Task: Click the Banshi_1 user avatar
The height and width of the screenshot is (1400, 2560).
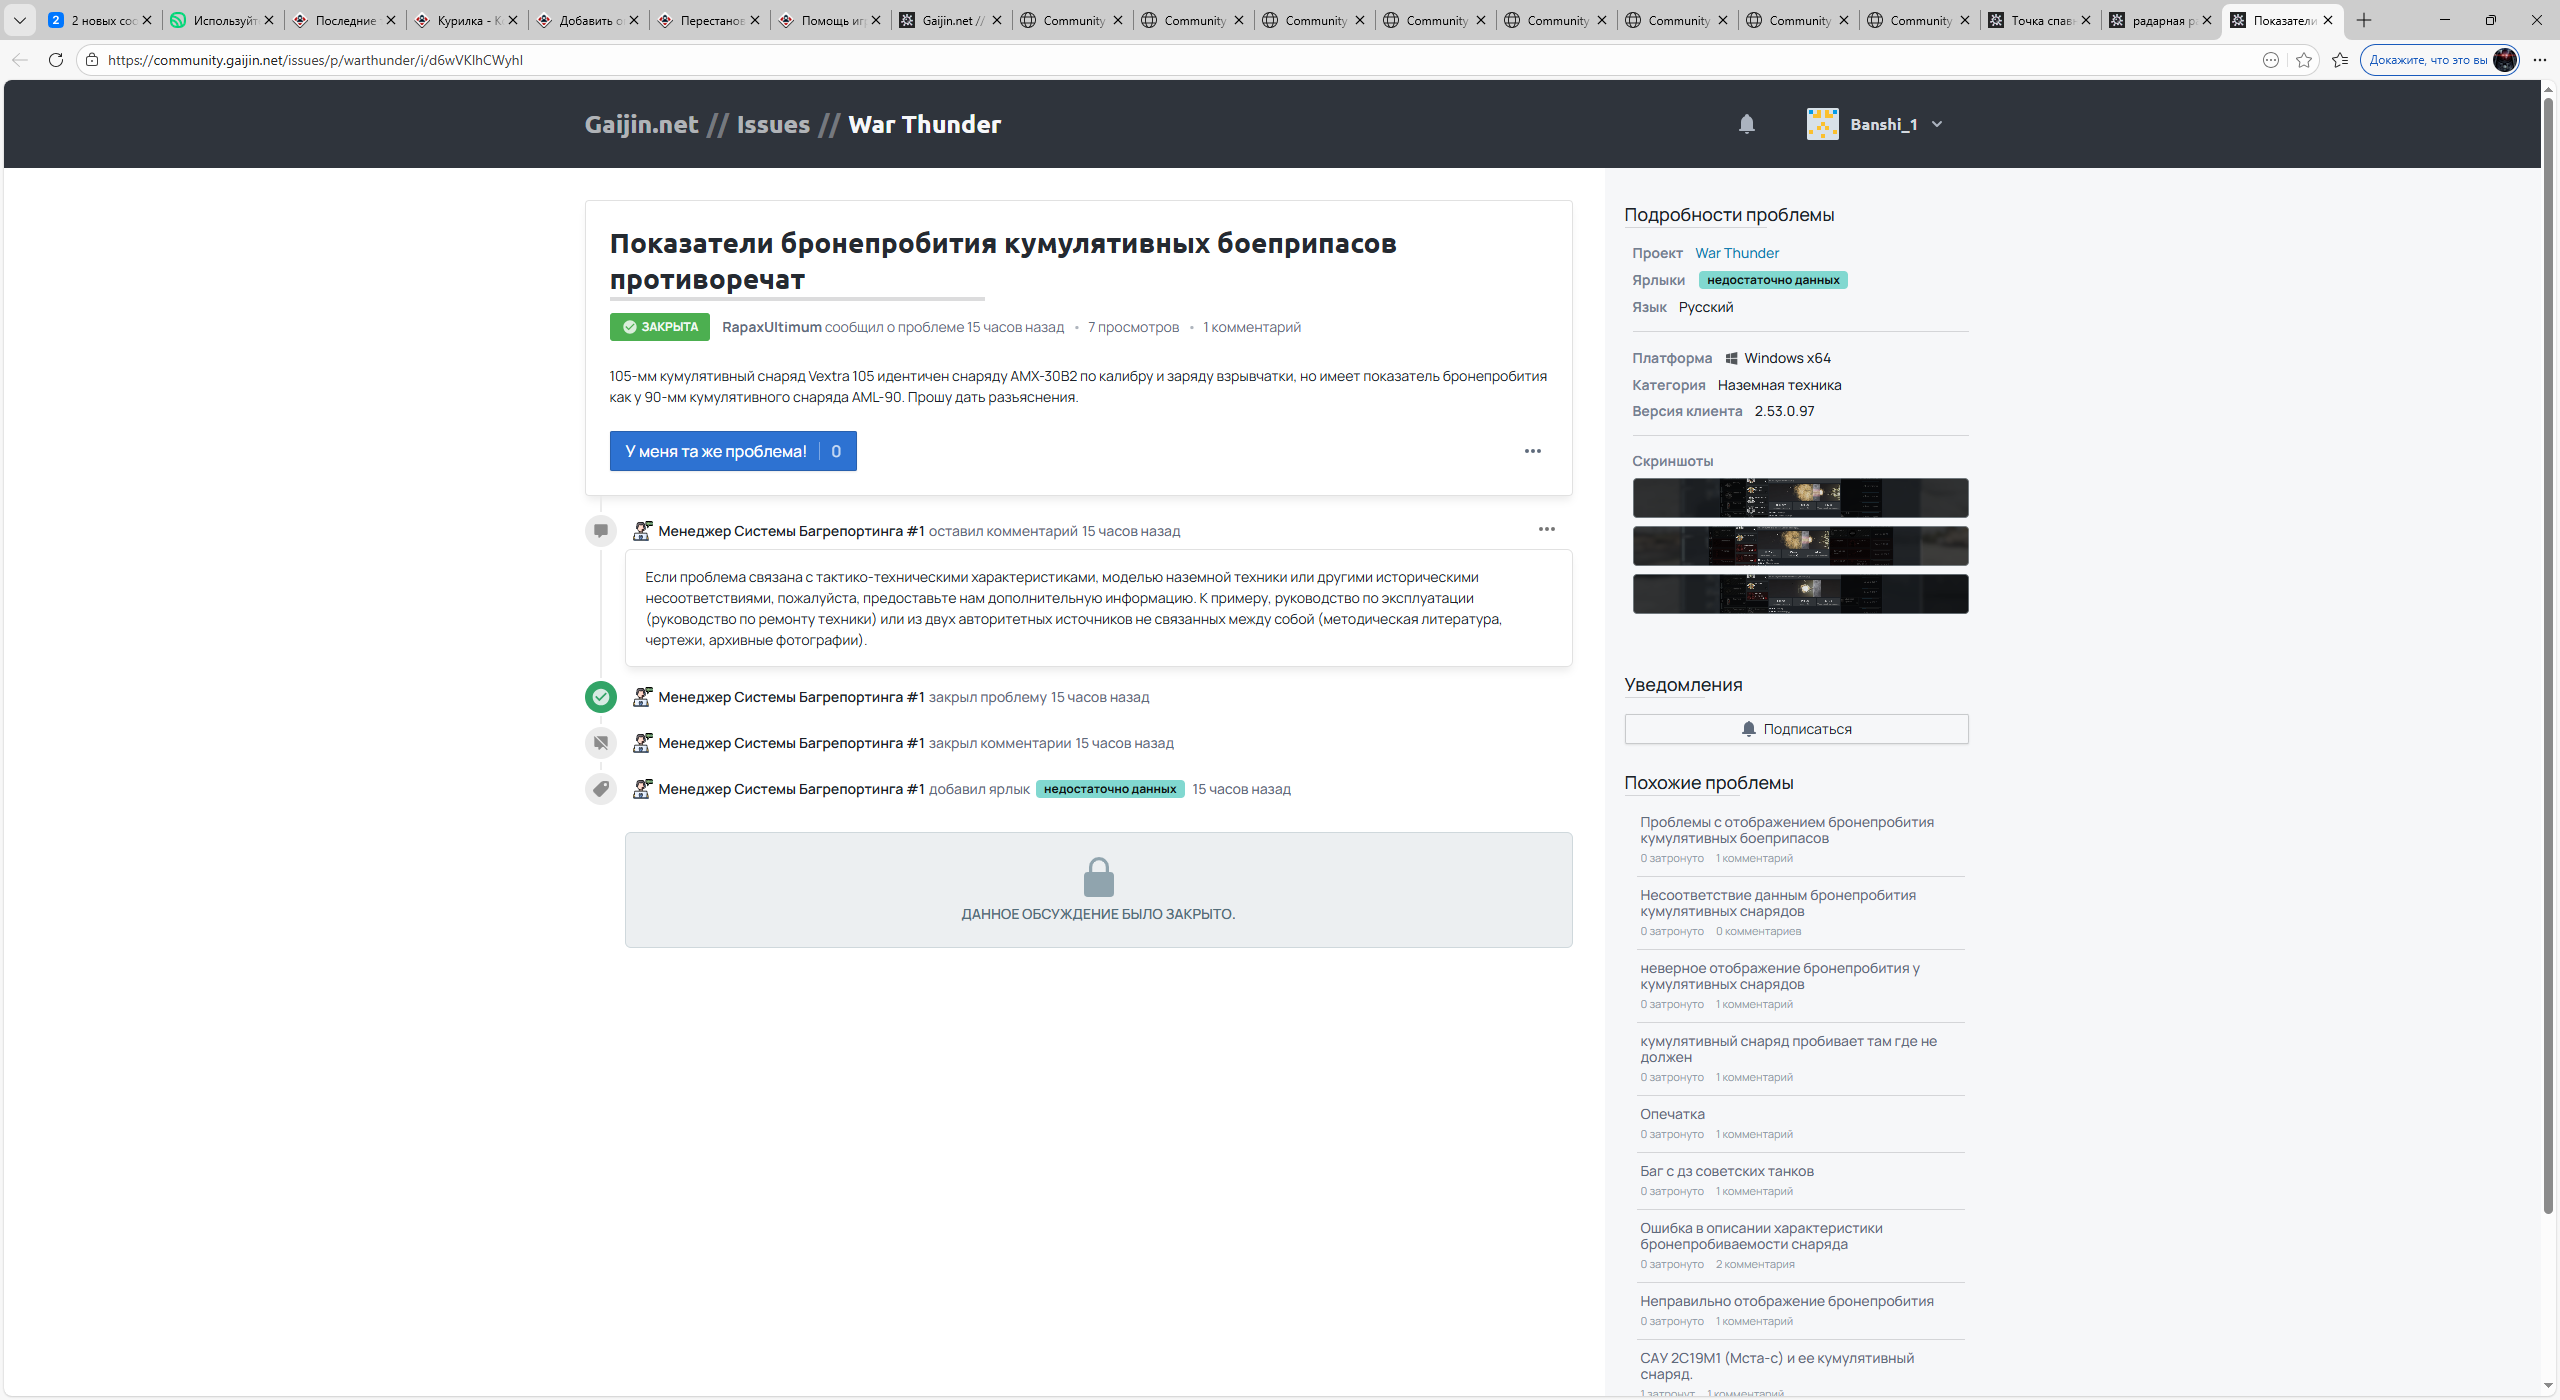Action: [x=1822, y=124]
